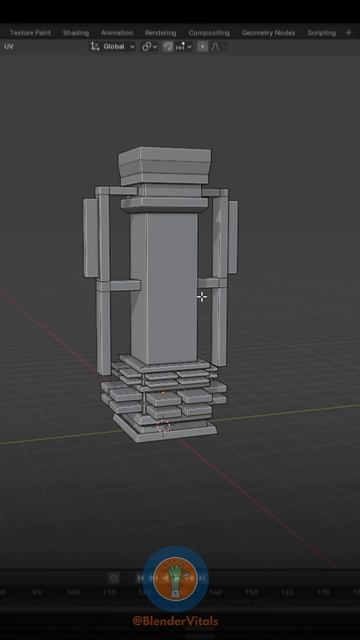This screenshot has height=640, width=360.
Task: Click the jump to start playback icon
Action: (x=140, y=578)
